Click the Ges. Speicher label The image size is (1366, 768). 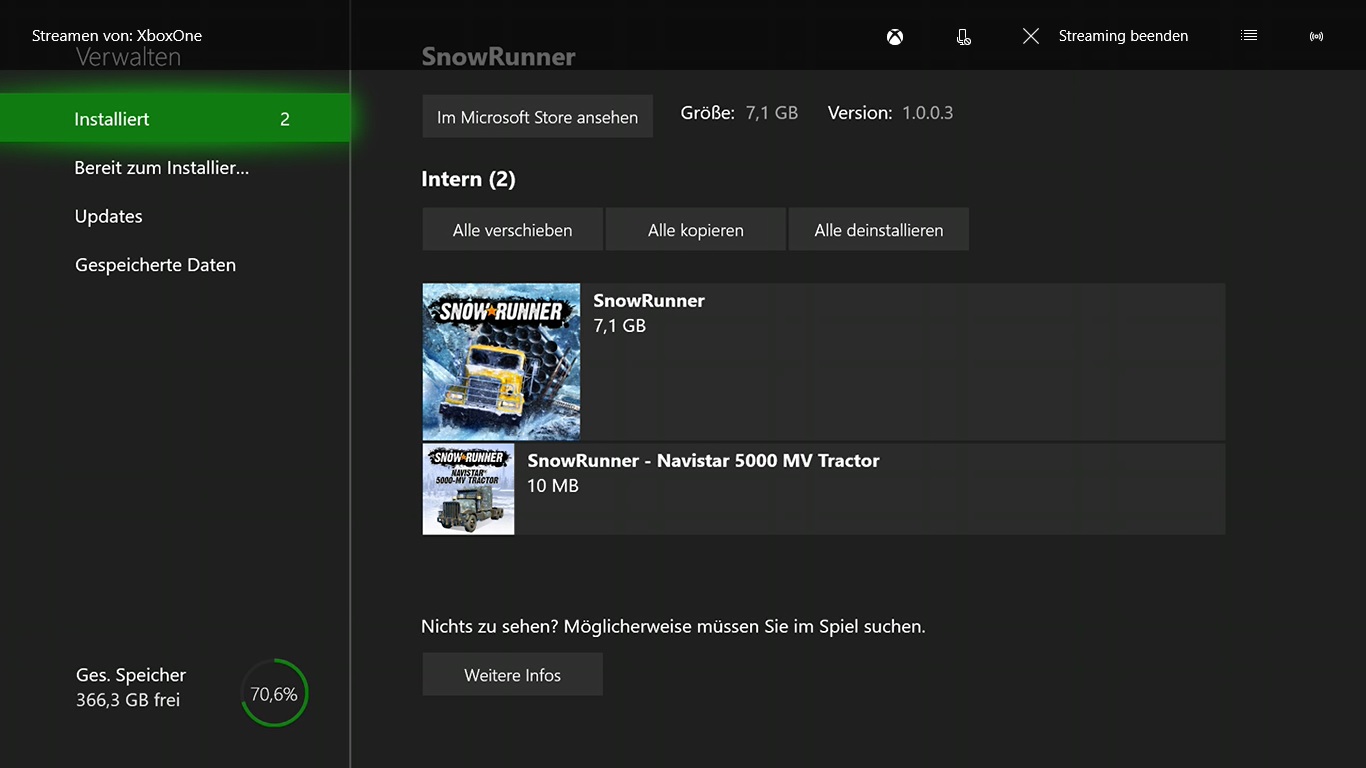(131, 675)
